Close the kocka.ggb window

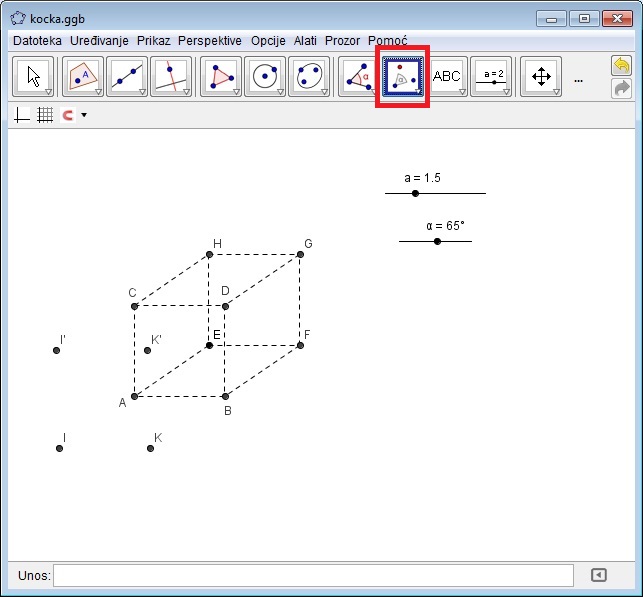click(618, 19)
